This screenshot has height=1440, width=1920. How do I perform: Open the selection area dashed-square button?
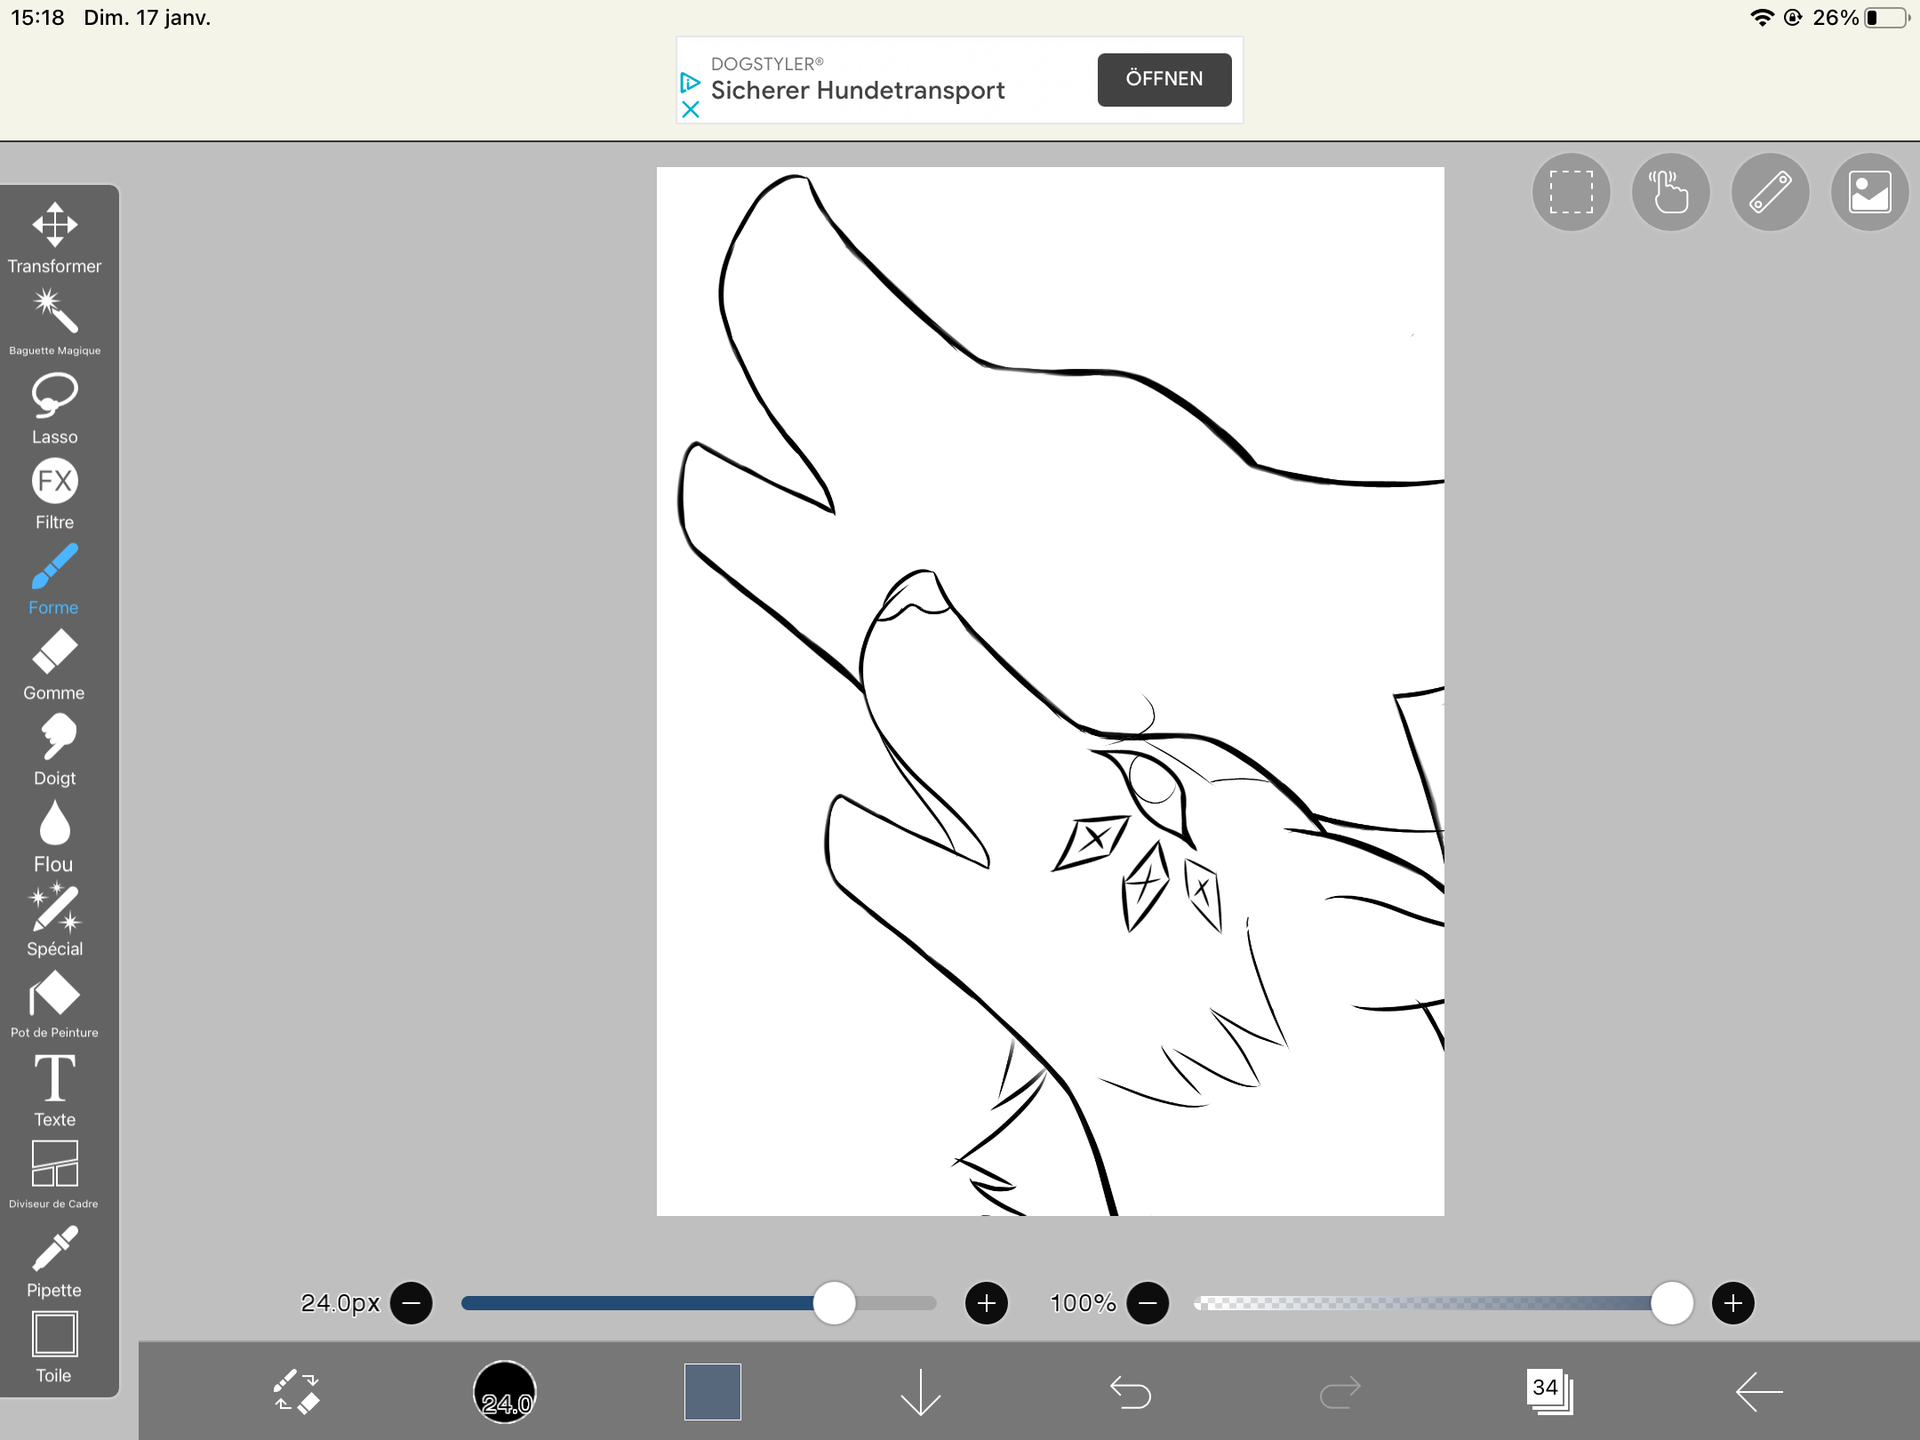(x=1571, y=192)
